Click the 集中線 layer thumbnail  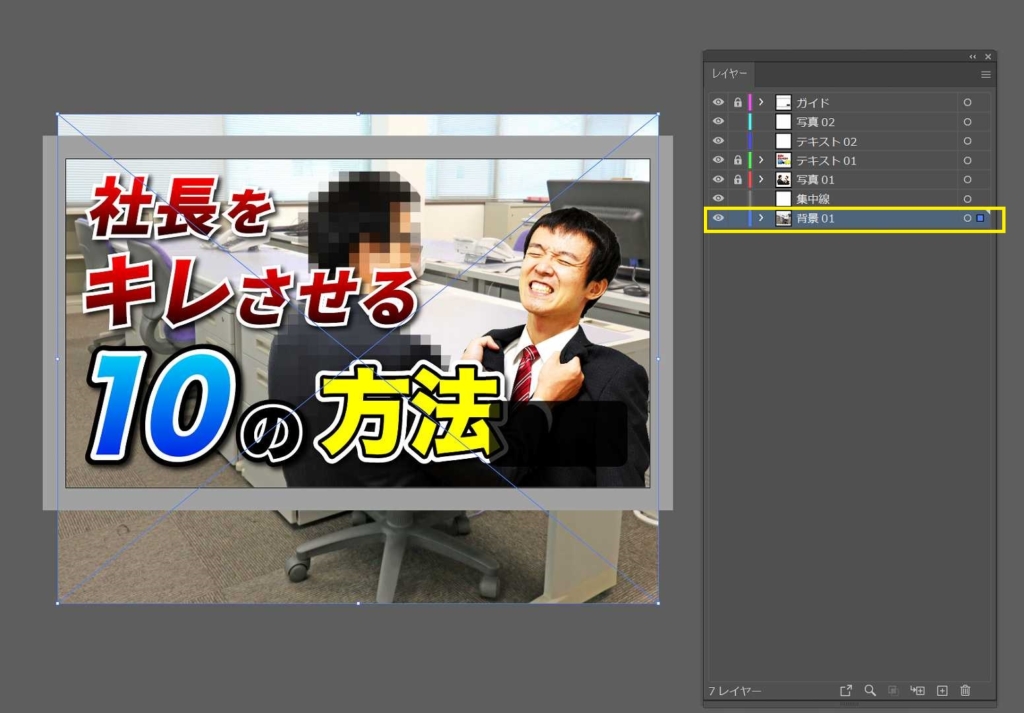point(783,198)
